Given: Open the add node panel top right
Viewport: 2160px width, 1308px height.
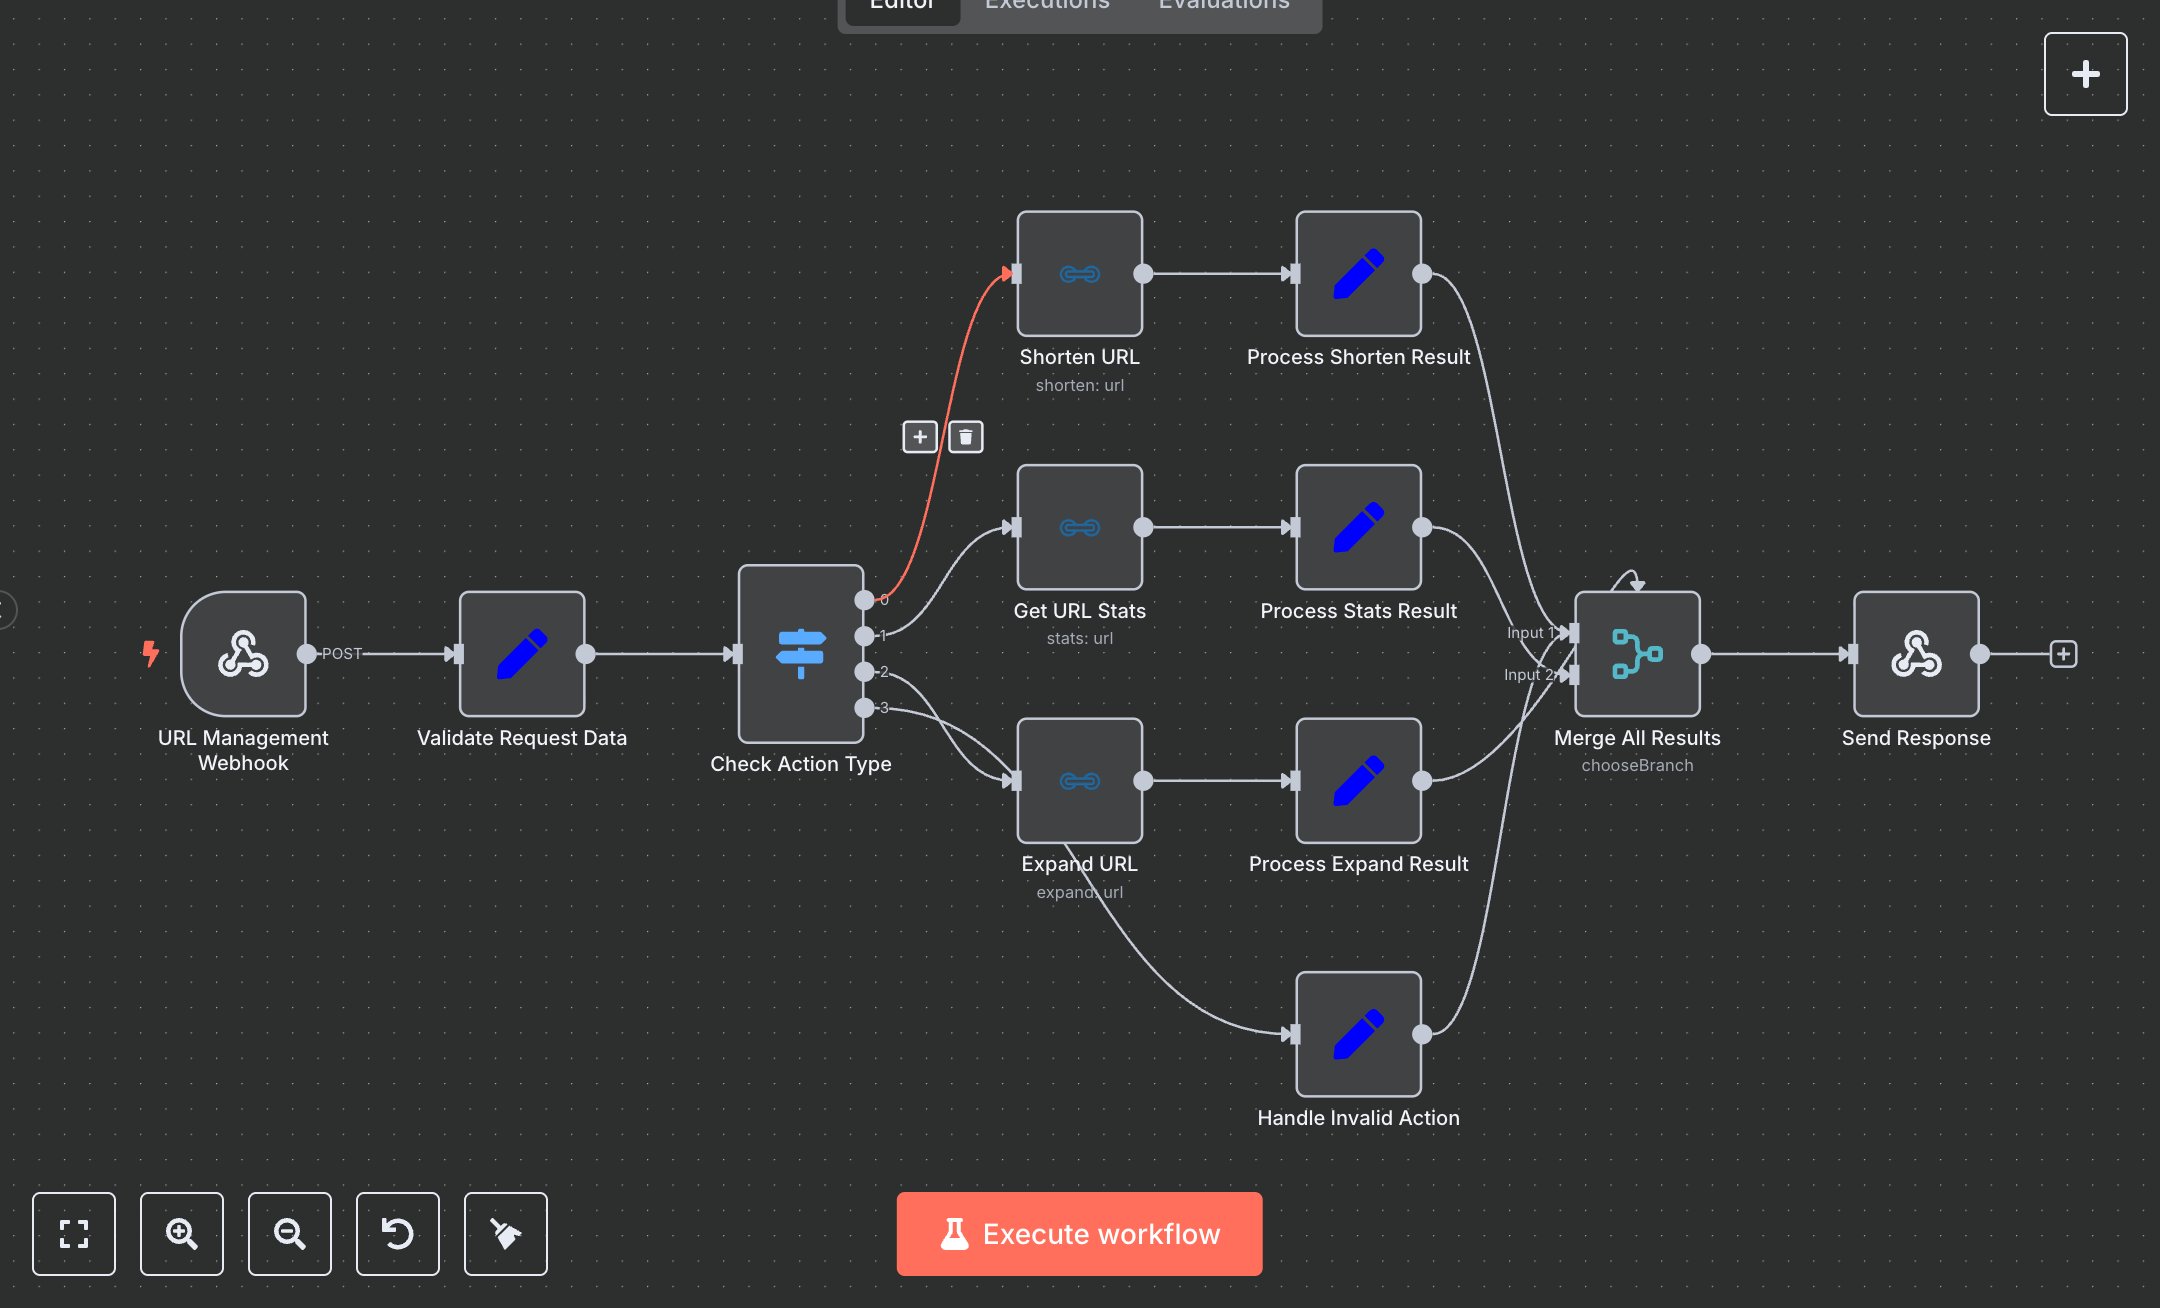Looking at the screenshot, I should [2085, 73].
